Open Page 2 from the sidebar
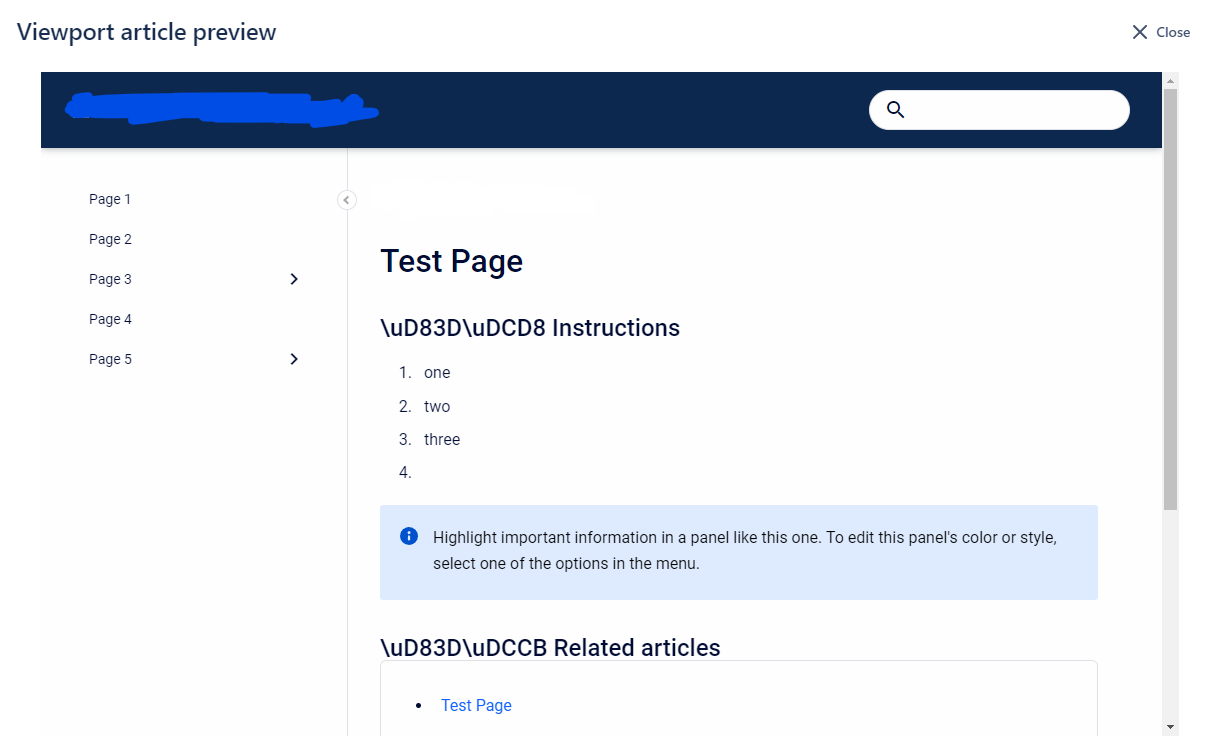The width and height of the screenshot is (1210, 737). [x=110, y=239]
